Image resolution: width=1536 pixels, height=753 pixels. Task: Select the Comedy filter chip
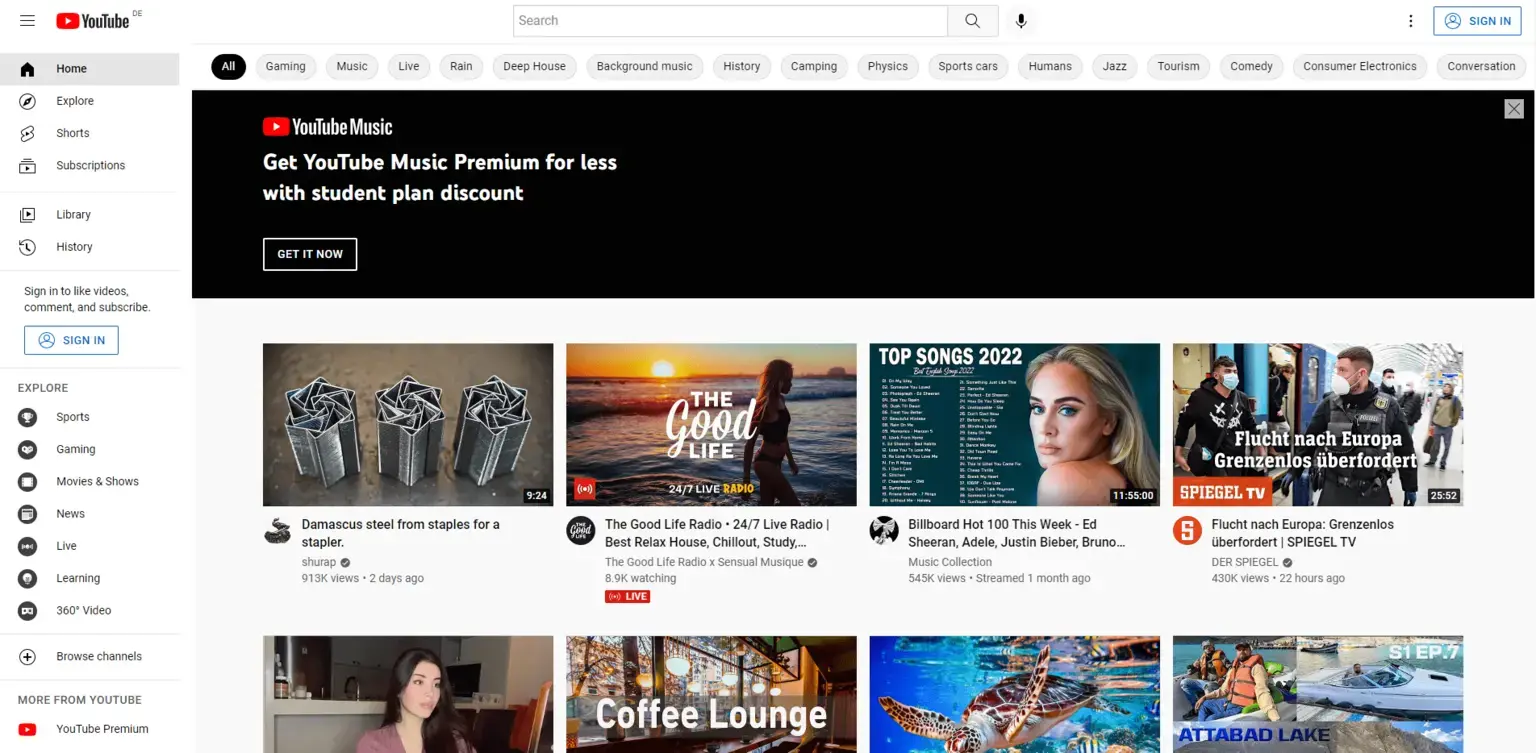(x=1251, y=66)
